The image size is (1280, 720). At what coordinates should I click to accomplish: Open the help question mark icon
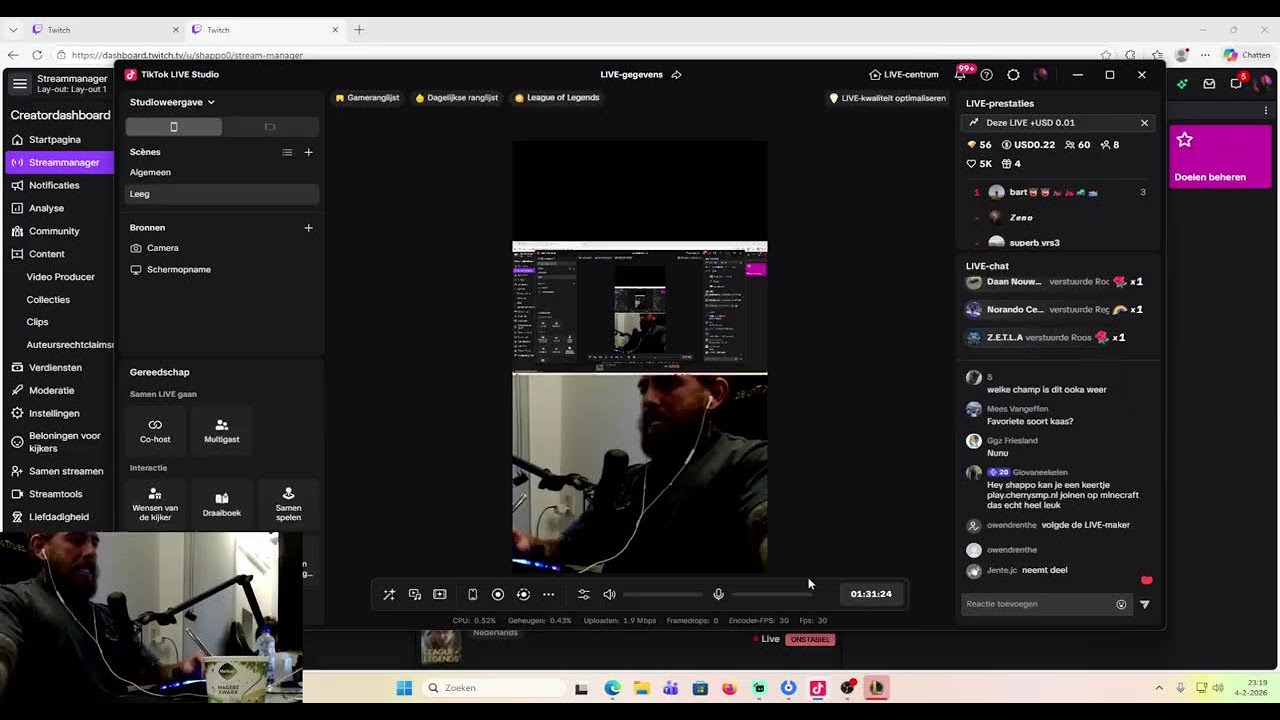point(987,75)
